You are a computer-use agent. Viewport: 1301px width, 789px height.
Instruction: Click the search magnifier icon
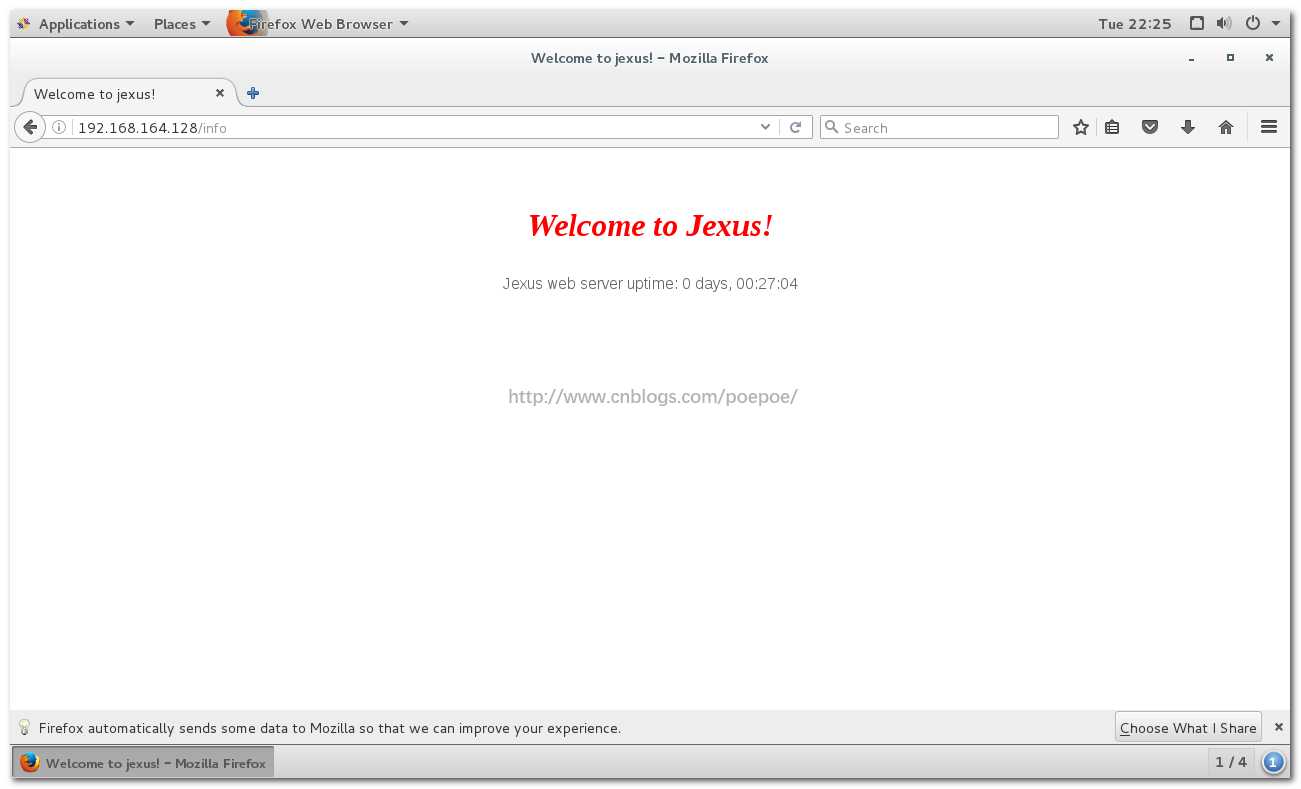click(x=831, y=127)
